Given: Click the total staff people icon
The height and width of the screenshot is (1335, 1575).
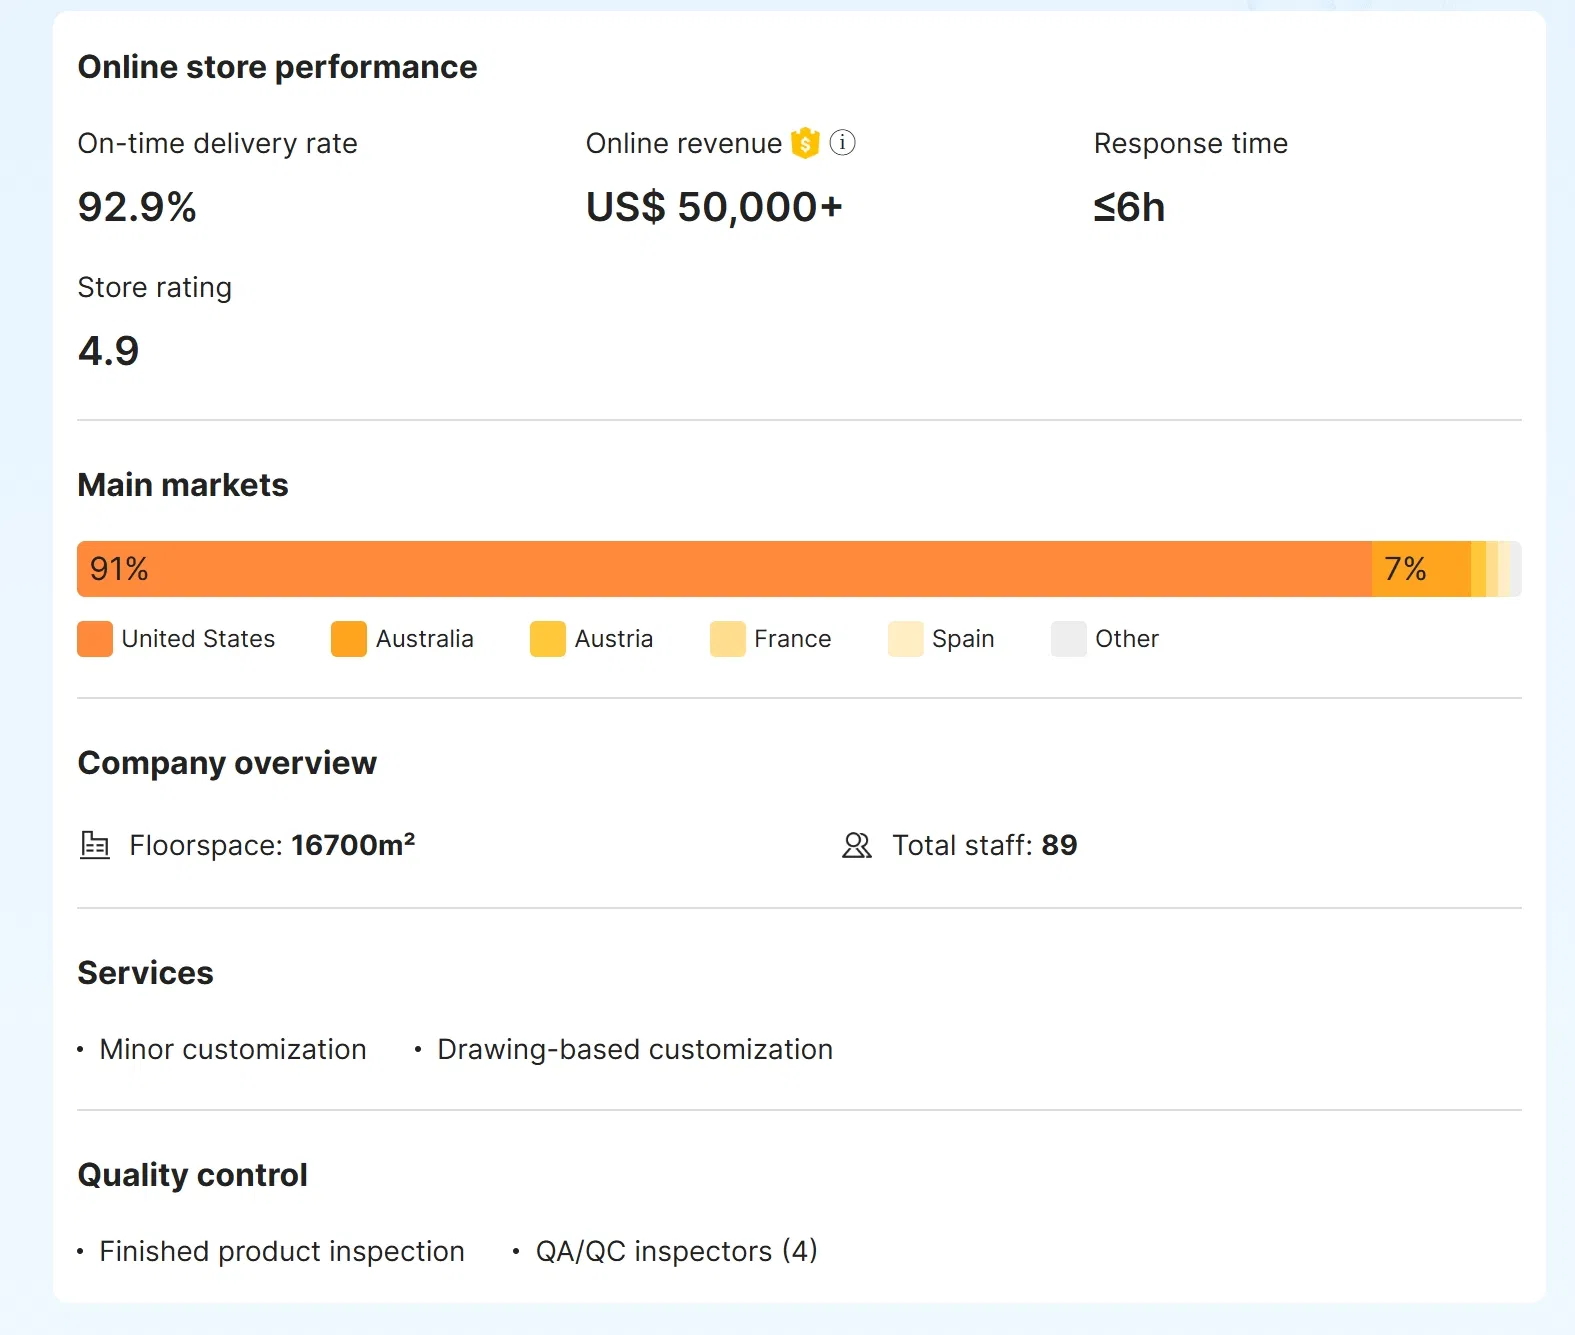Looking at the screenshot, I should [857, 845].
